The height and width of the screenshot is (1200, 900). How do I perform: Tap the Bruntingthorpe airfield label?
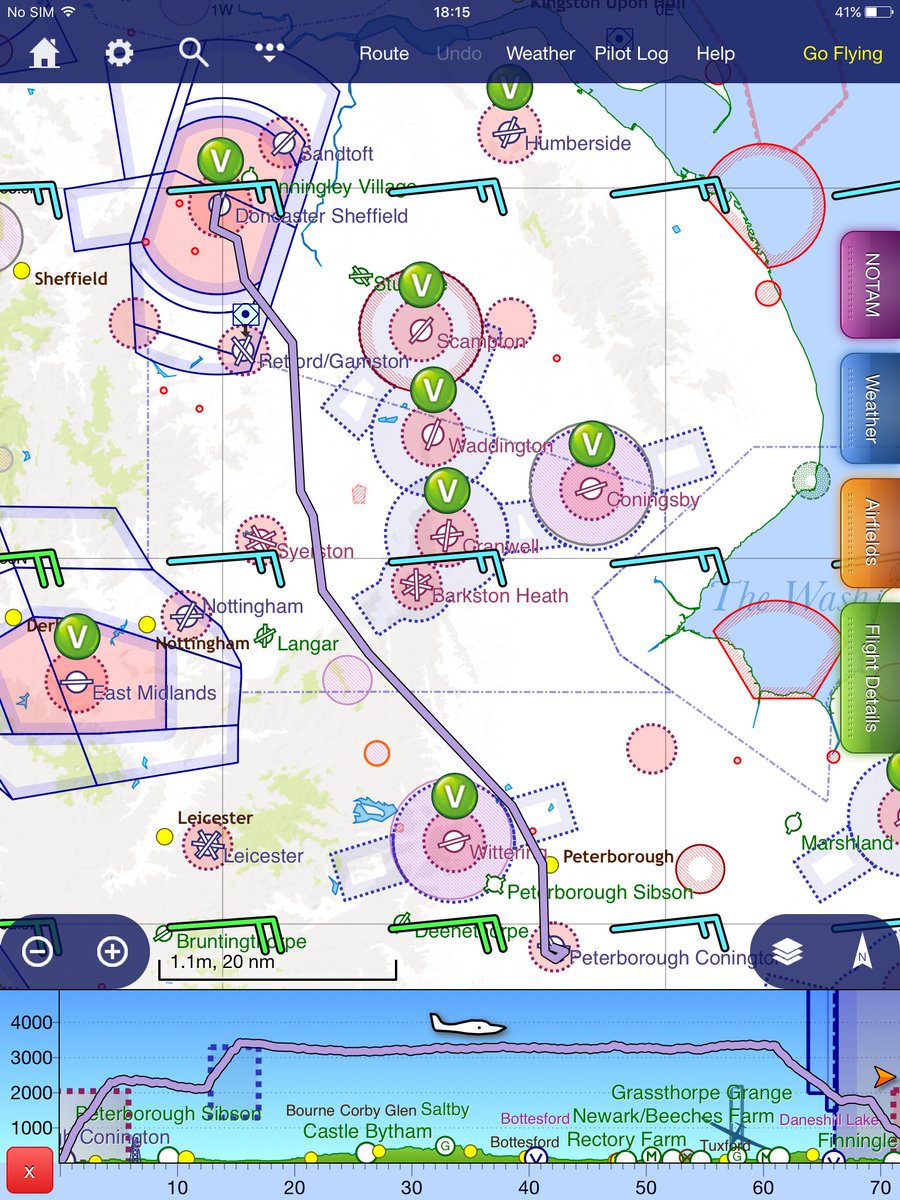click(x=241, y=942)
